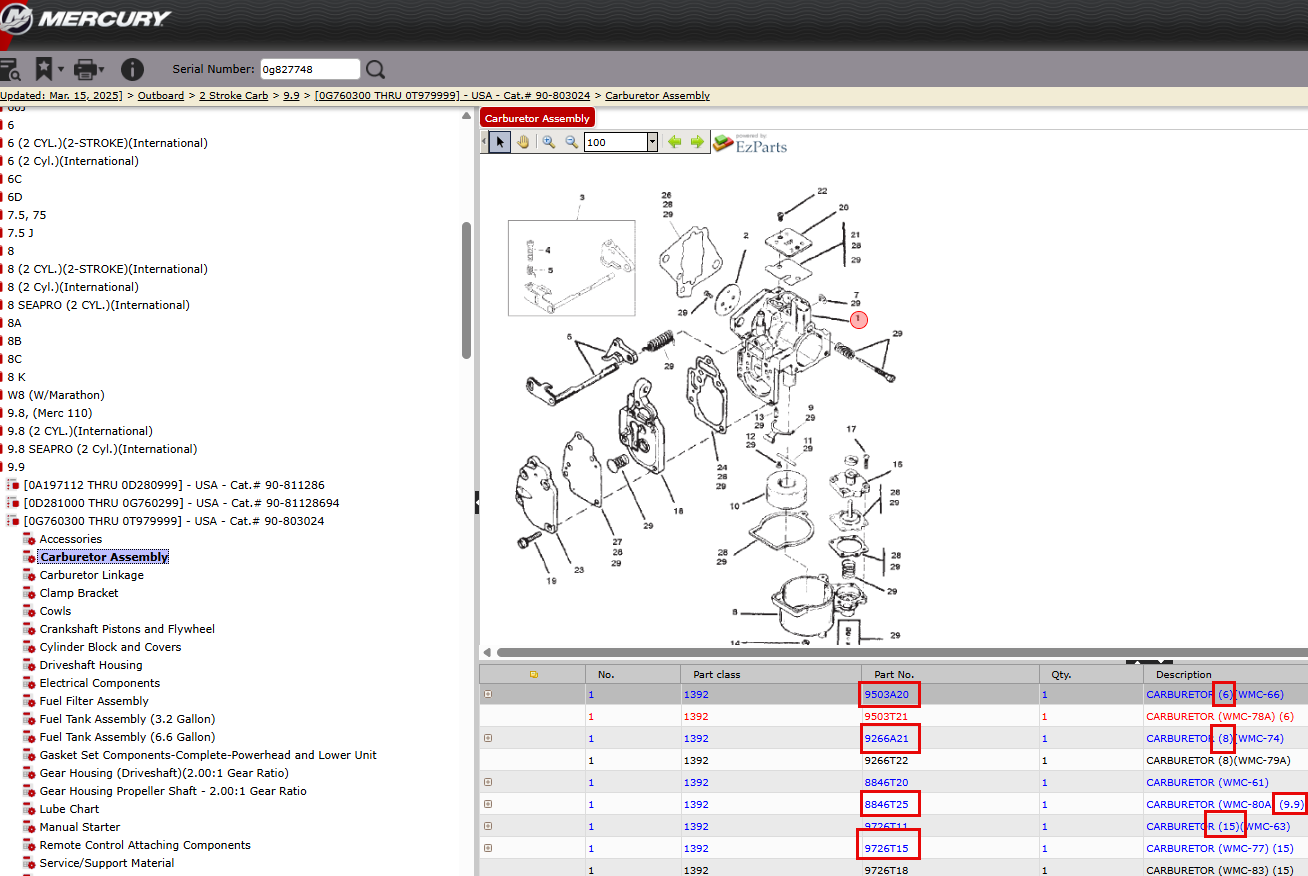Expand the 0D281000 THRU 0G760299 tree node
The width and height of the screenshot is (1308, 876).
(13, 503)
